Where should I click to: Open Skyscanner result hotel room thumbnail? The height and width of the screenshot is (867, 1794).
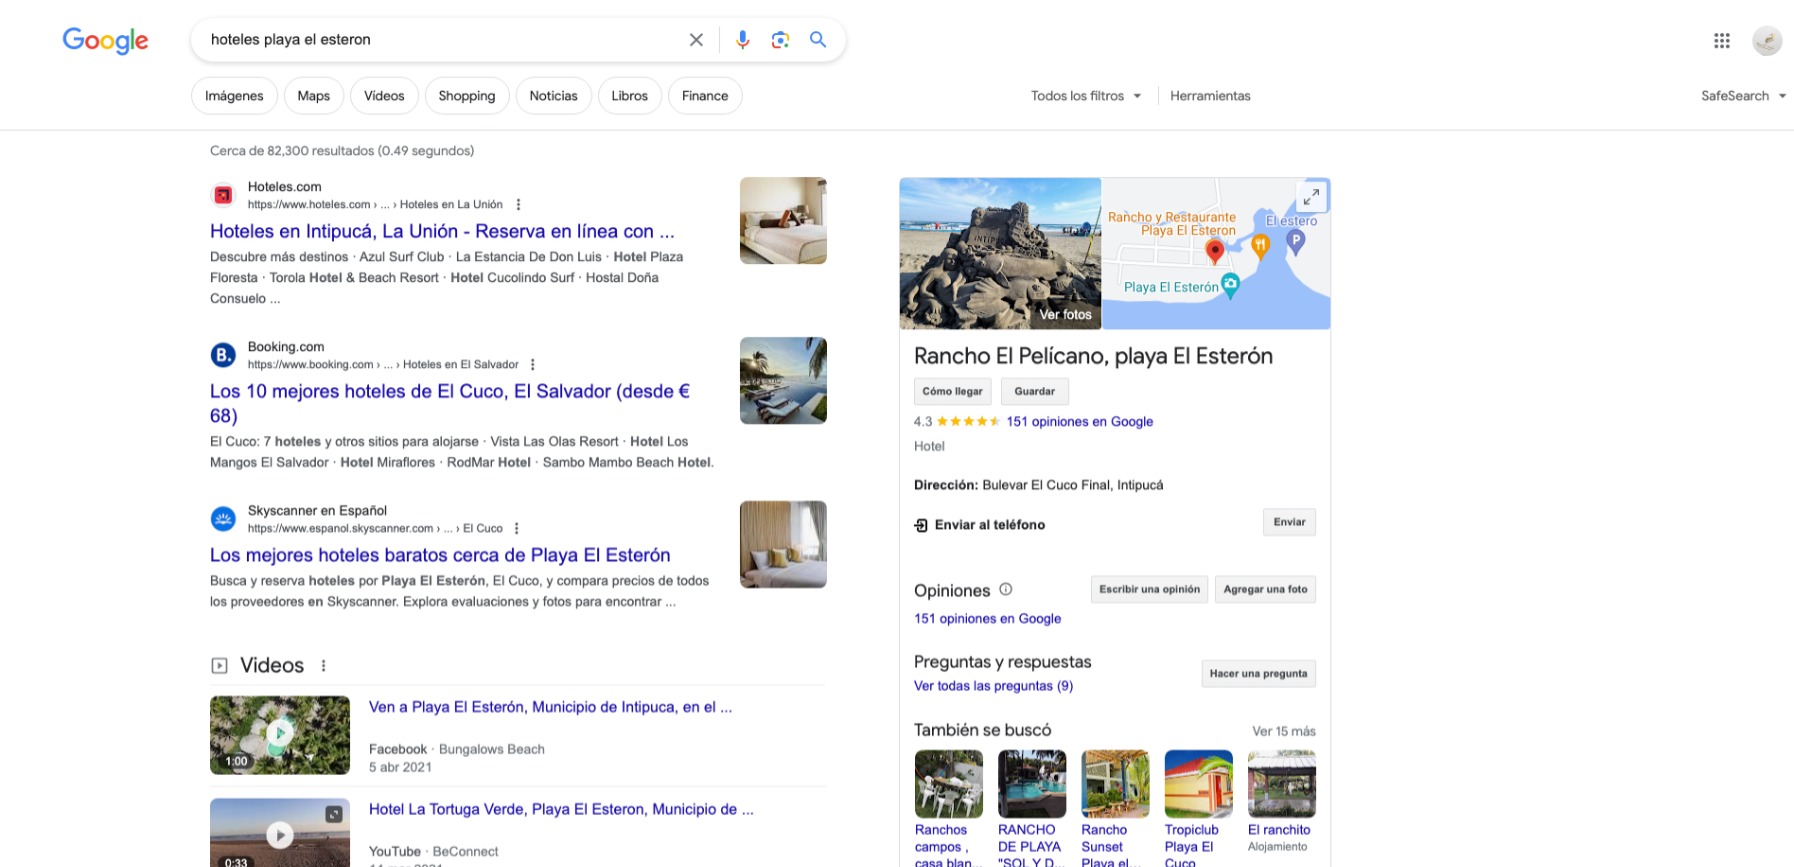click(783, 544)
